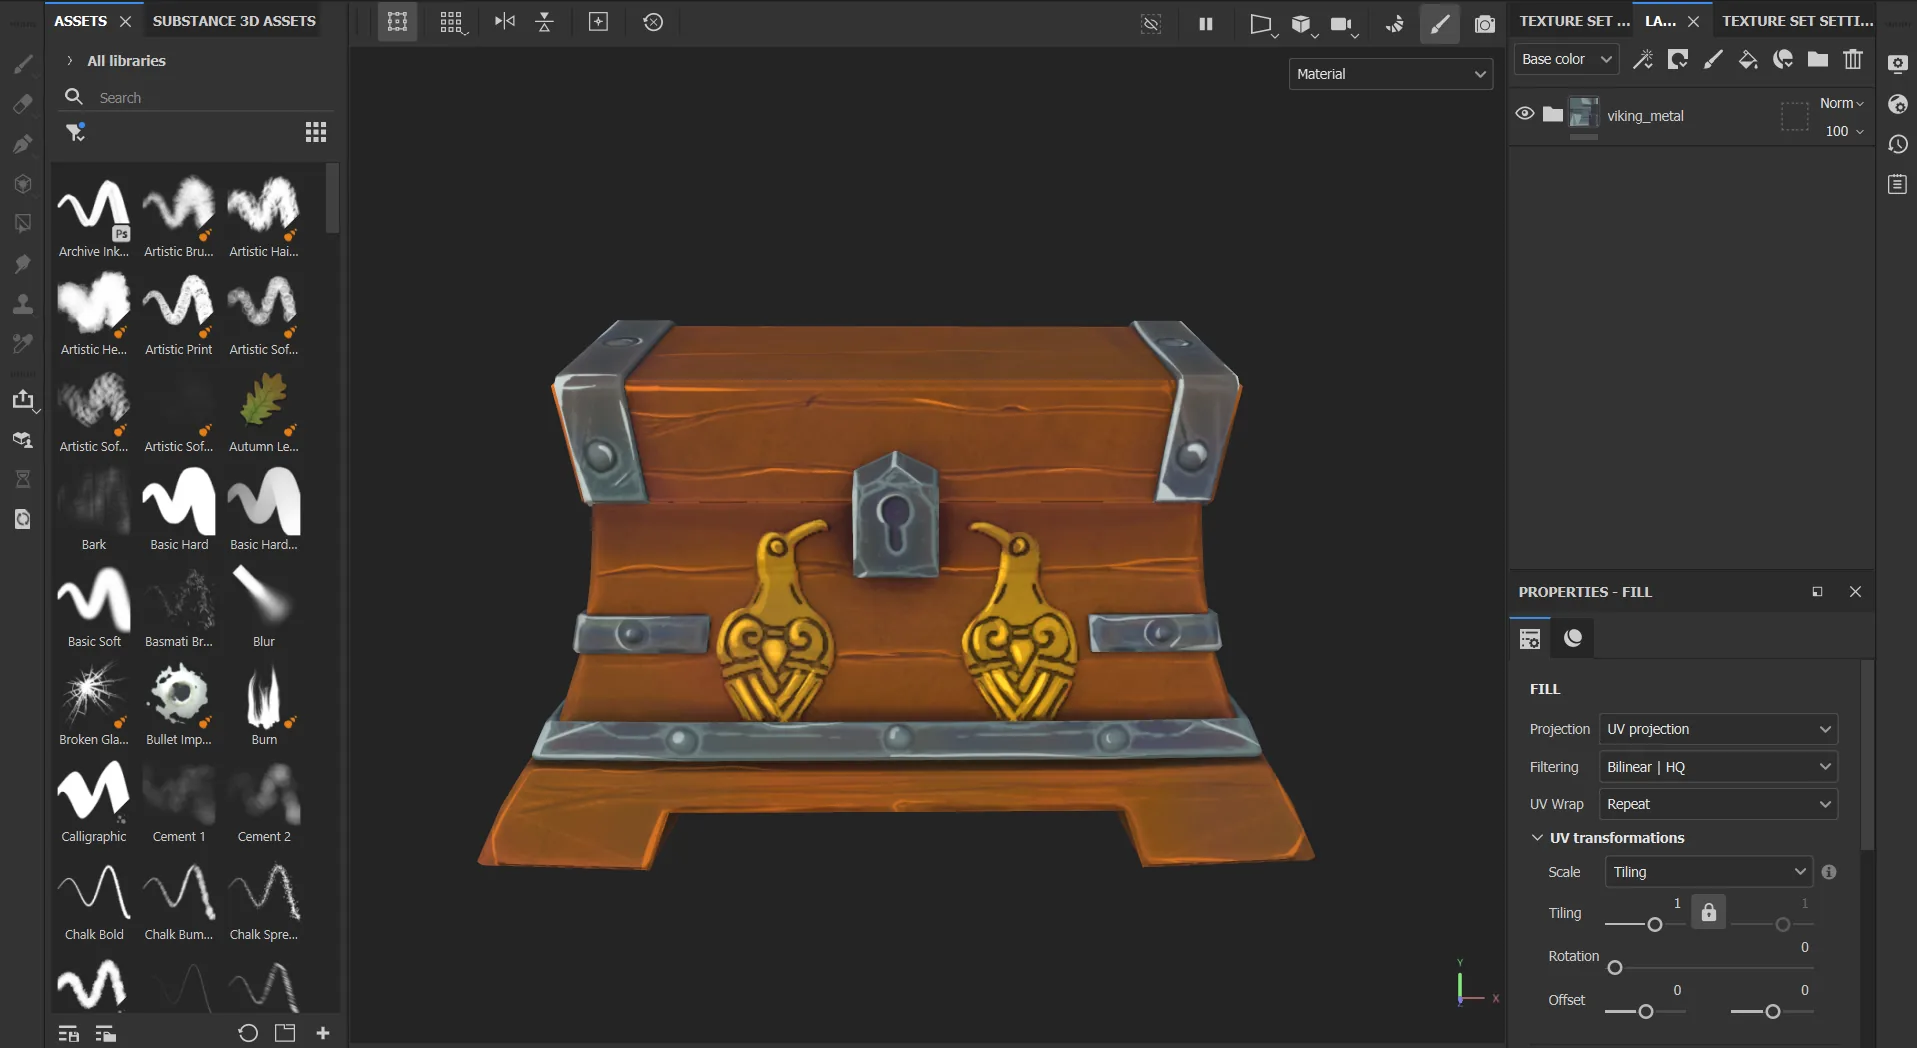
Task: Collapse the UV transformations section
Action: click(x=1537, y=838)
